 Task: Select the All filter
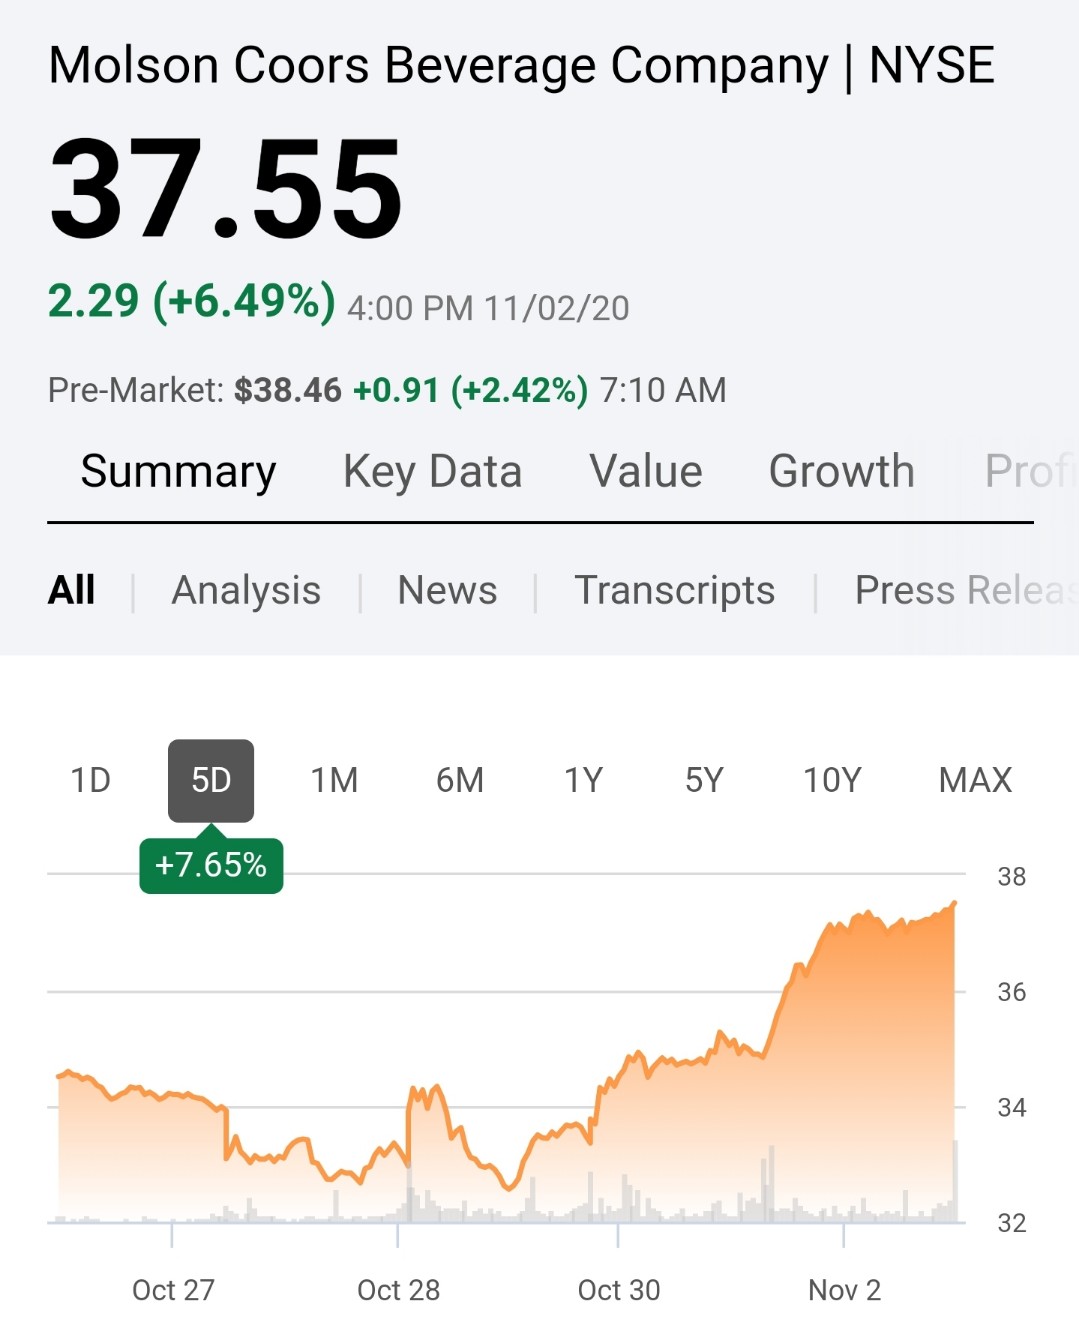click(72, 591)
